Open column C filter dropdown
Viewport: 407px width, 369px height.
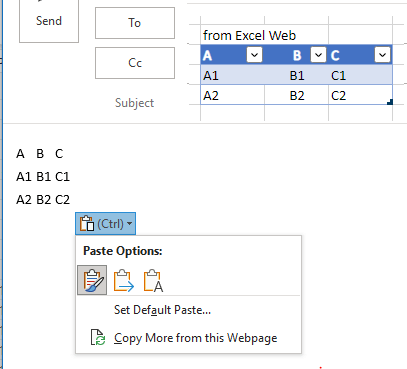(x=382, y=55)
